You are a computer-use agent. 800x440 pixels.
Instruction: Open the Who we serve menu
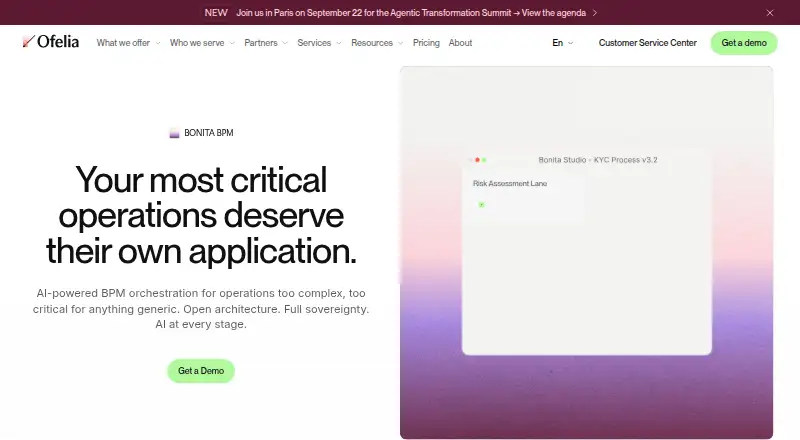pyautogui.click(x=197, y=43)
